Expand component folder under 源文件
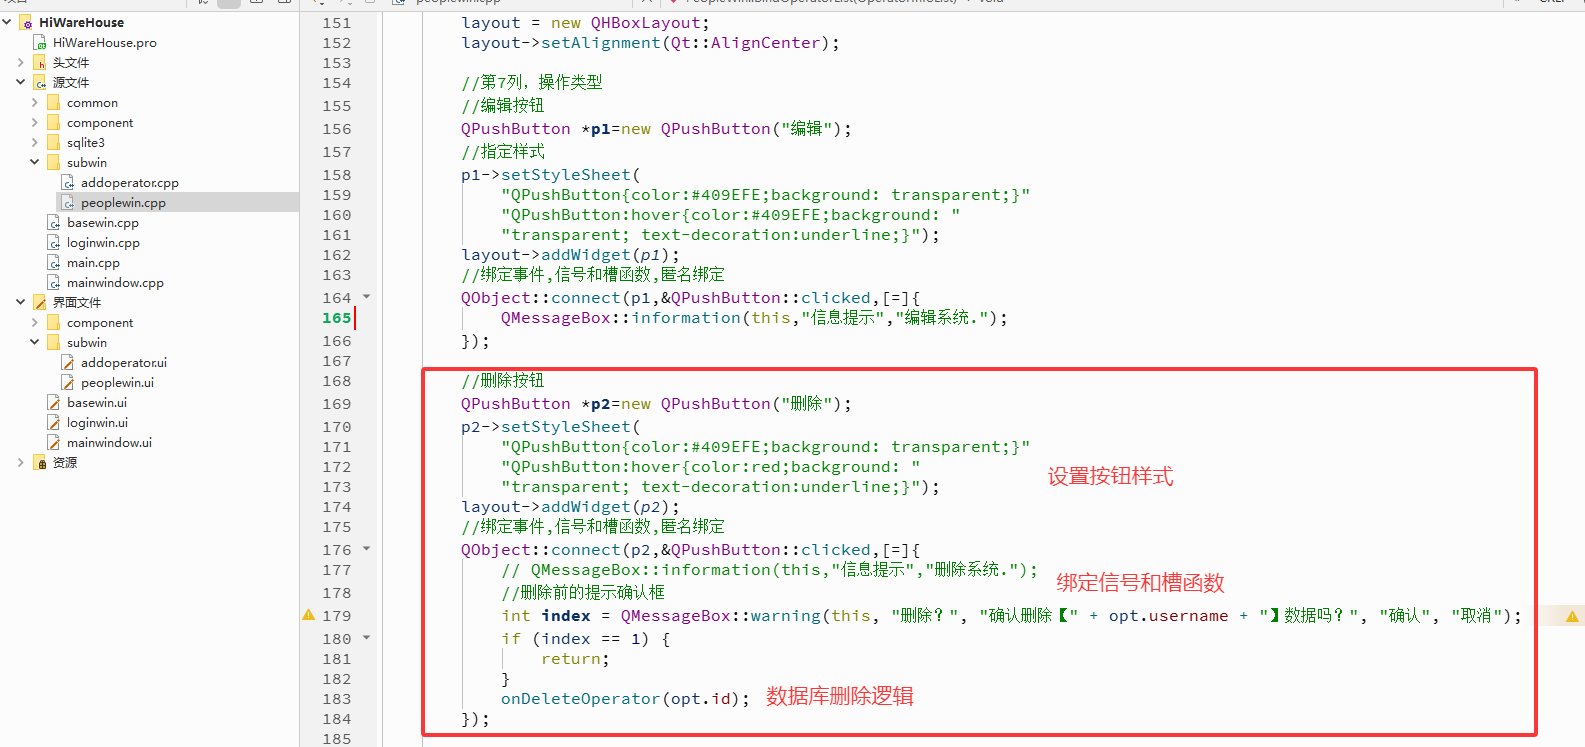The height and width of the screenshot is (747, 1585). click(35, 122)
